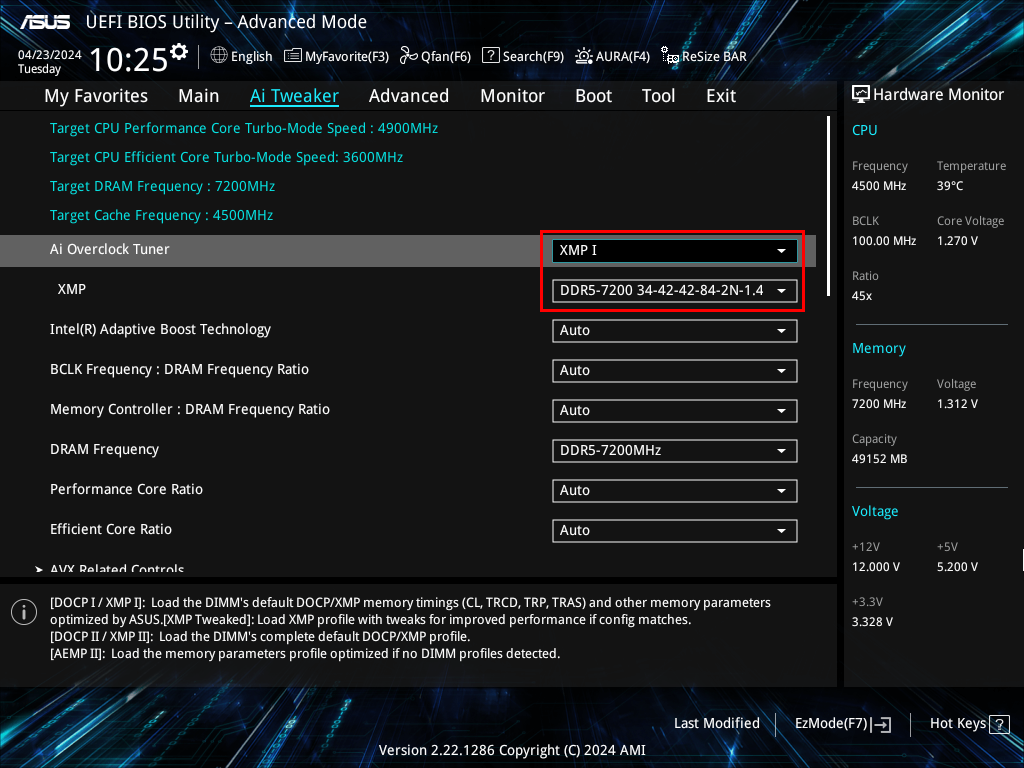The width and height of the screenshot is (1024, 768).
Task: Click Target Cache Frequency : 4500MHz text
Action: pyautogui.click(x=161, y=215)
